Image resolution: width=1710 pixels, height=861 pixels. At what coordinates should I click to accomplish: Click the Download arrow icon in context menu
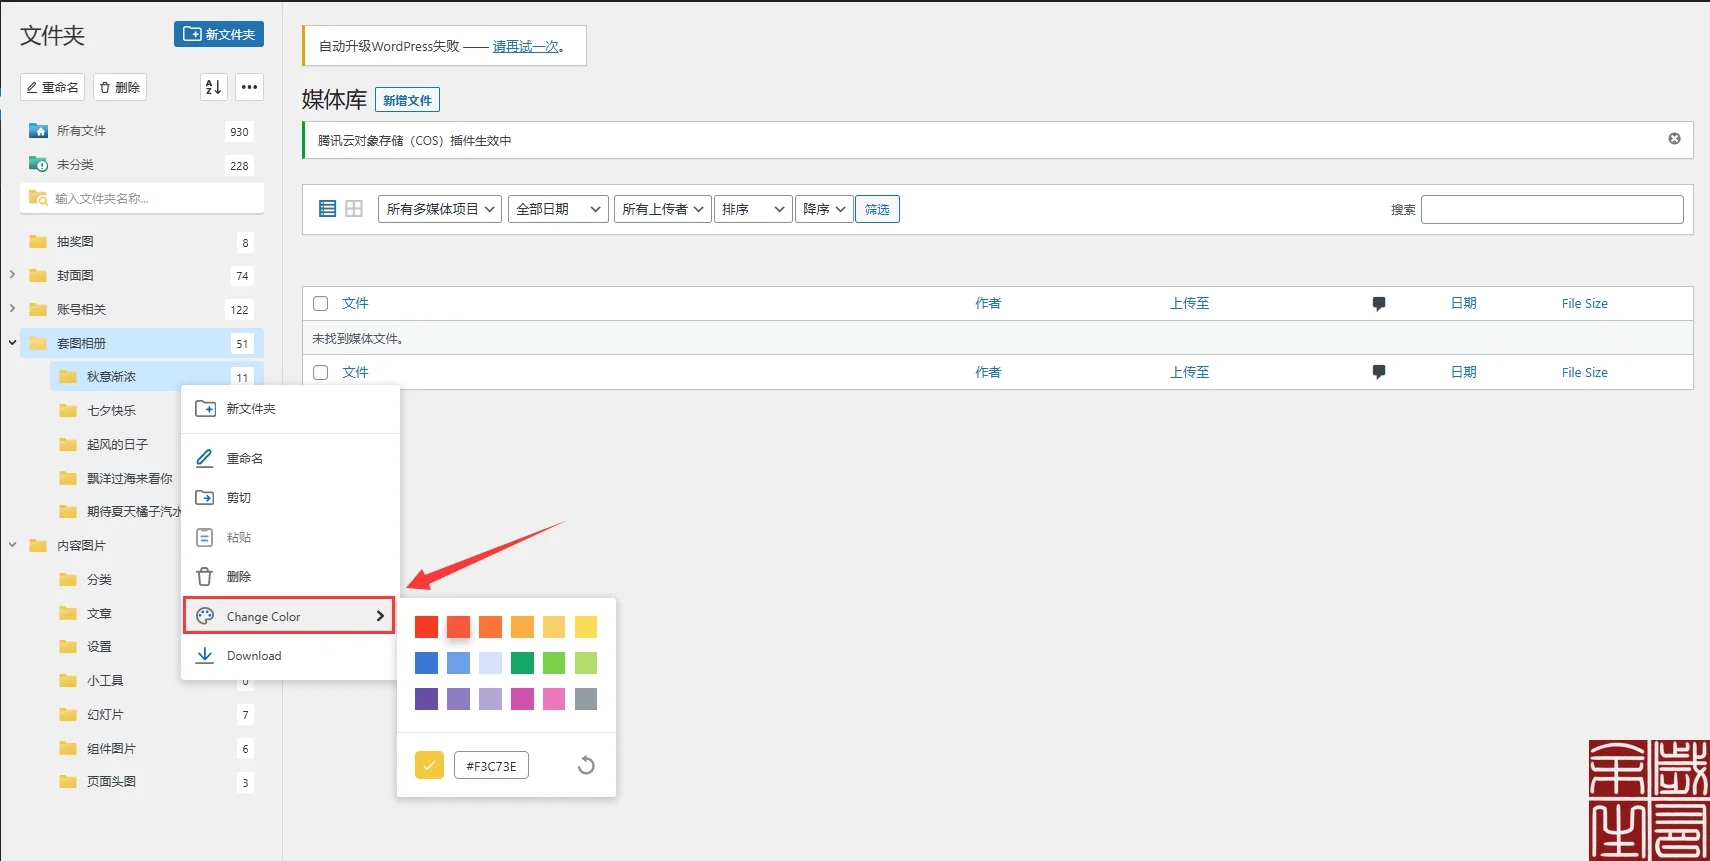tap(205, 655)
